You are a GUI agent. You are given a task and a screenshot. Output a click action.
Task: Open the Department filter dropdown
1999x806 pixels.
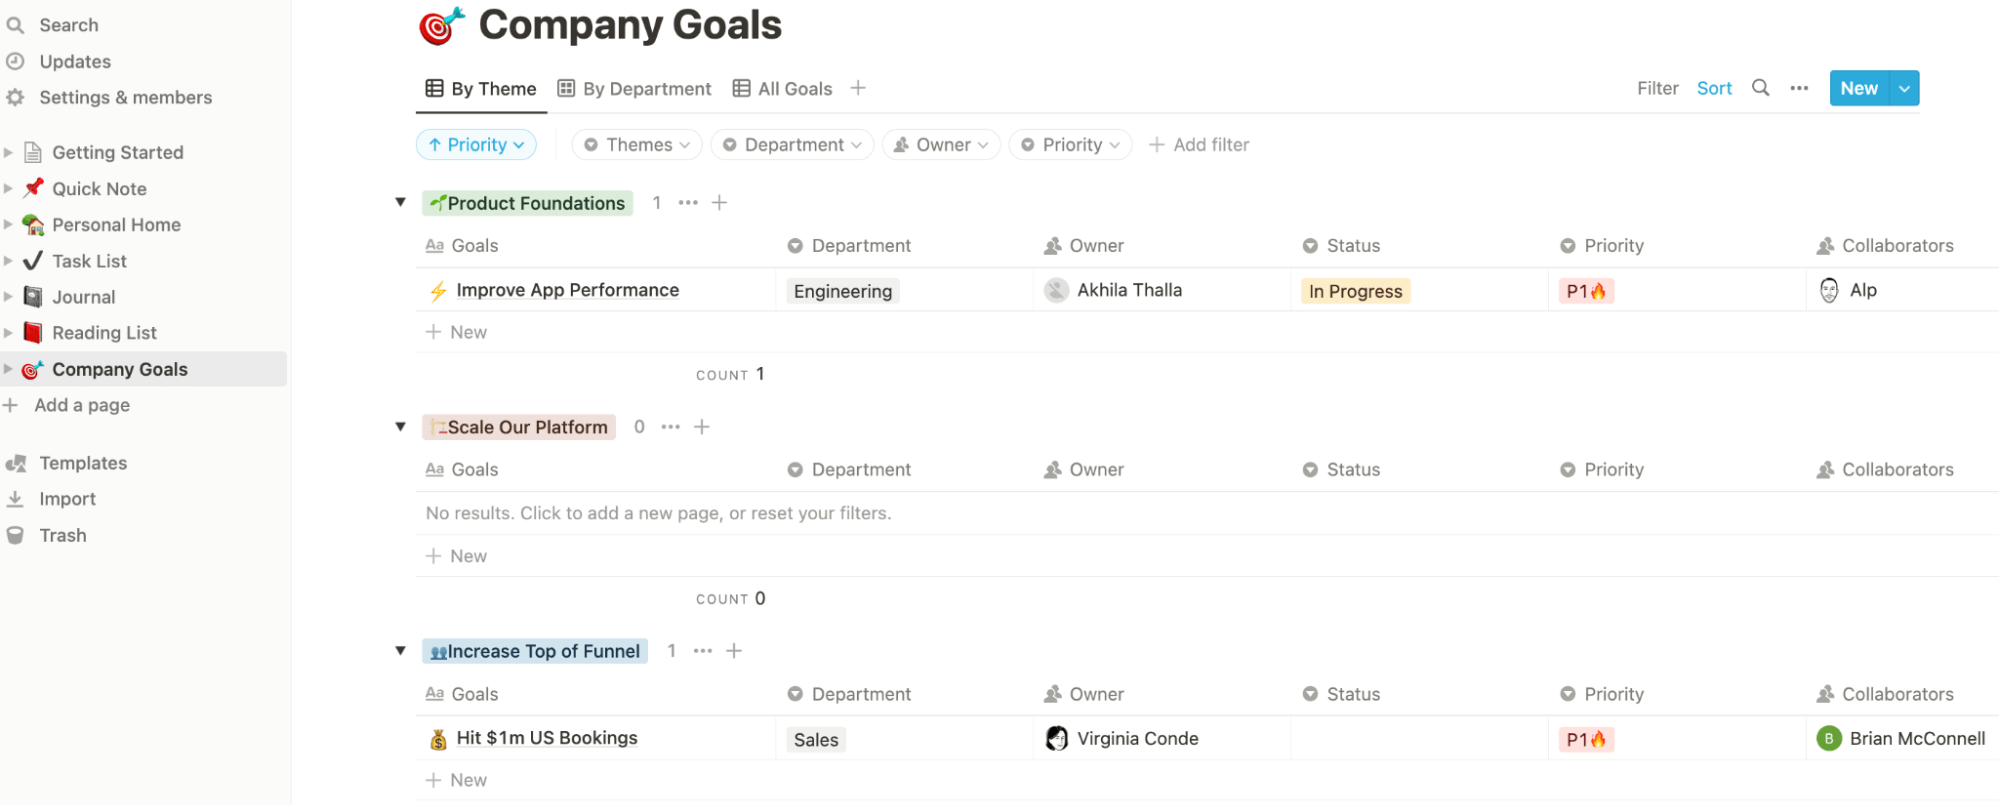(792, 145)
